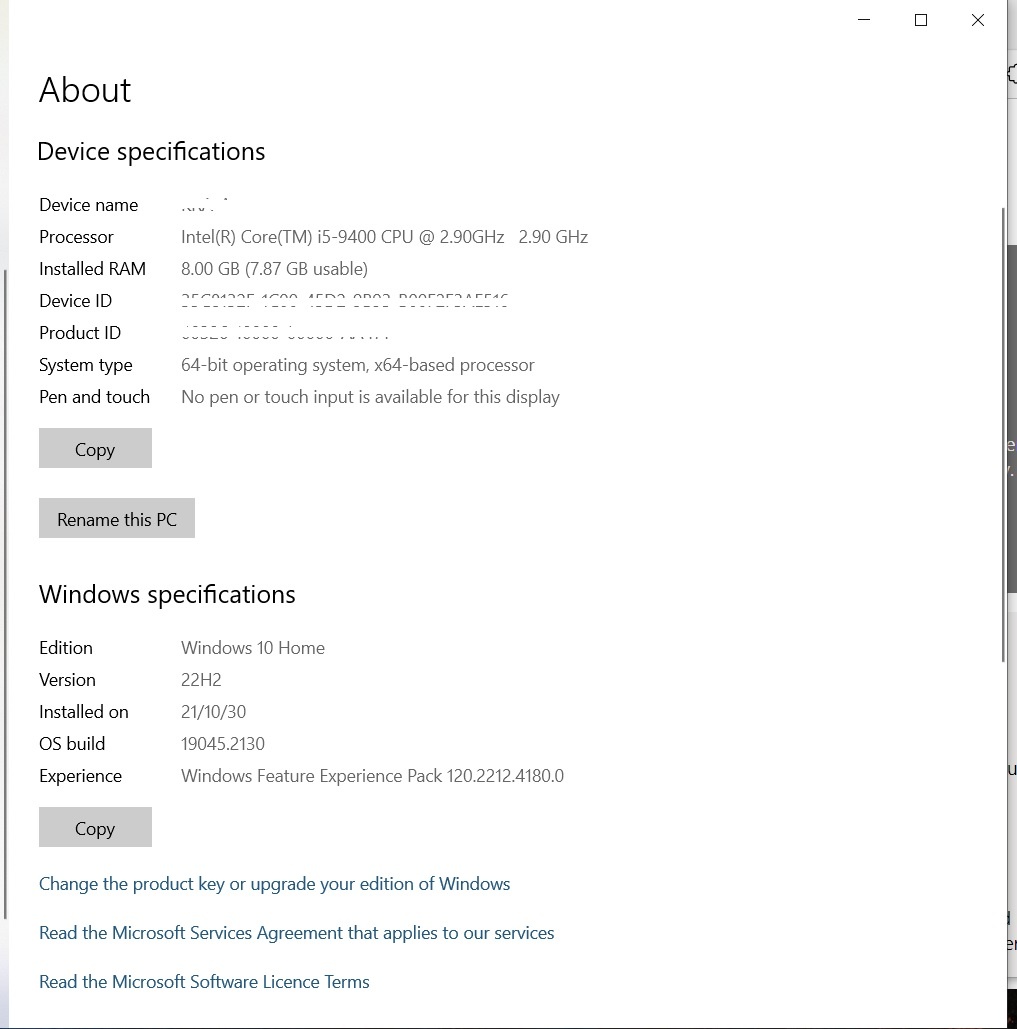The image size is (1017, 1029).
Task: Open Change the product key or upgrade link
Action: click(x=274, y=884)
